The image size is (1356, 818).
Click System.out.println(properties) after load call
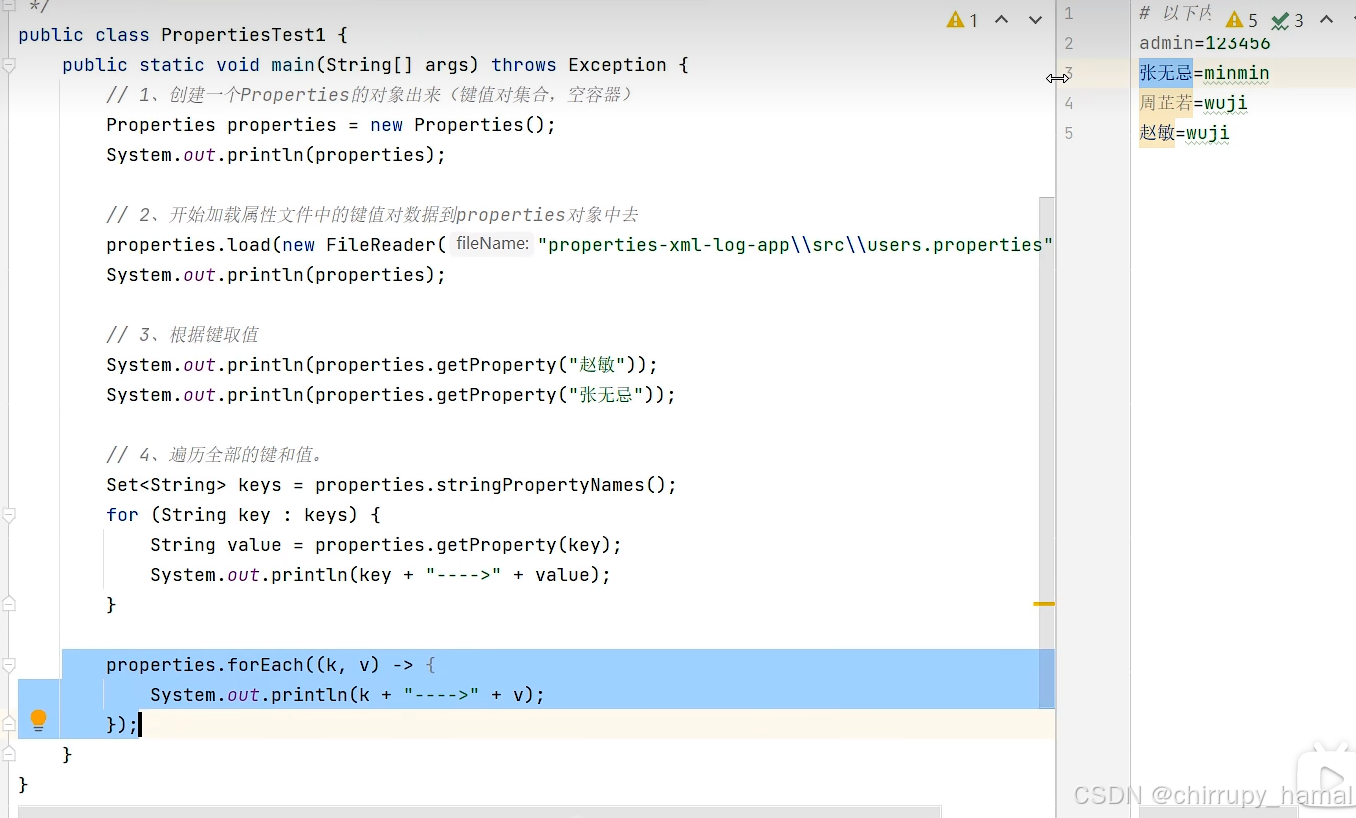[x=276, y=275]
